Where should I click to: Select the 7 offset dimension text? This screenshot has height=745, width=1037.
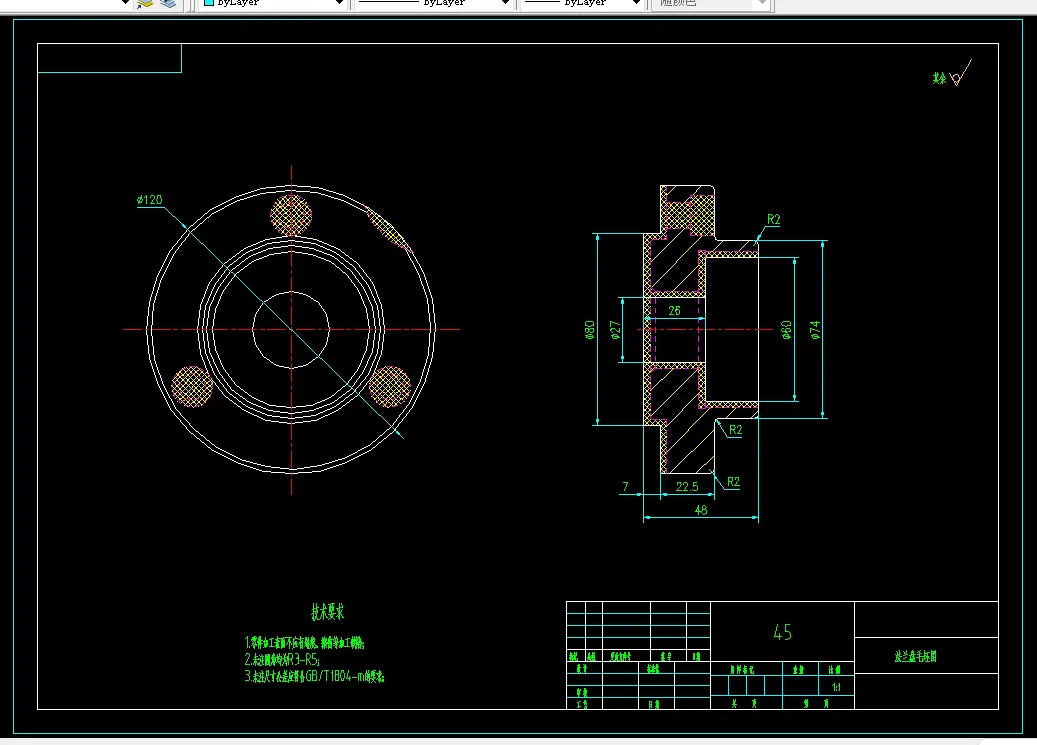pyautogui.click(x=625, y=486)
